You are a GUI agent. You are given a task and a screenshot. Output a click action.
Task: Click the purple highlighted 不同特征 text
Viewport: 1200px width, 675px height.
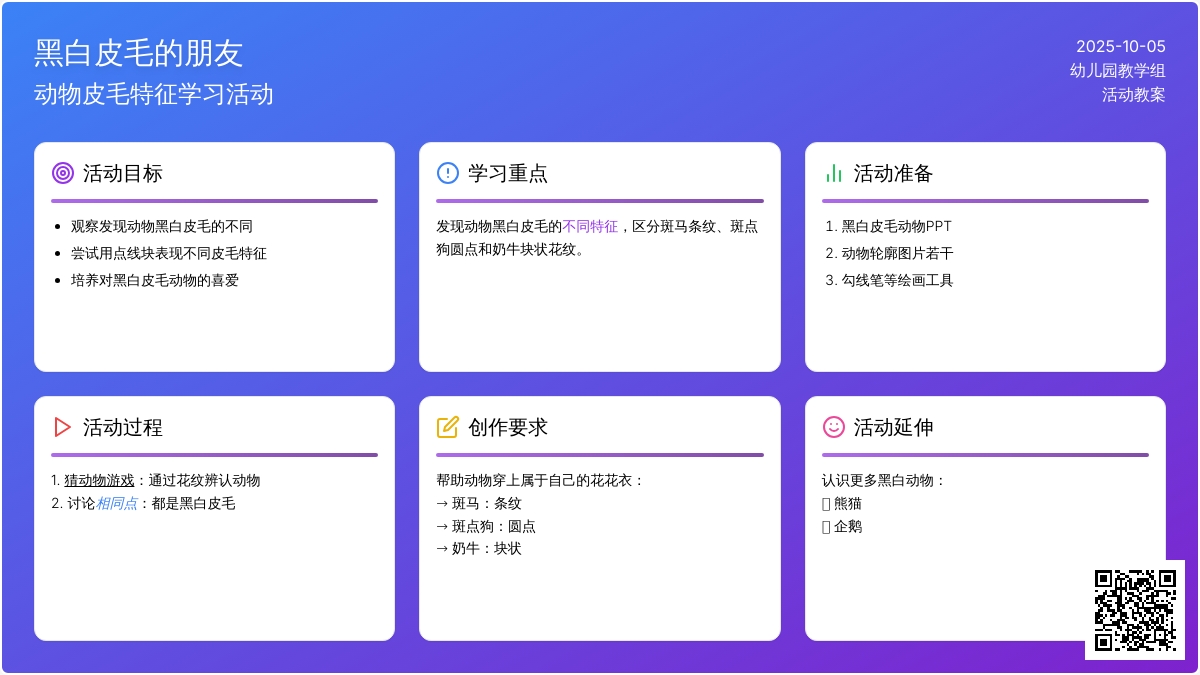(x=590, y=227)
